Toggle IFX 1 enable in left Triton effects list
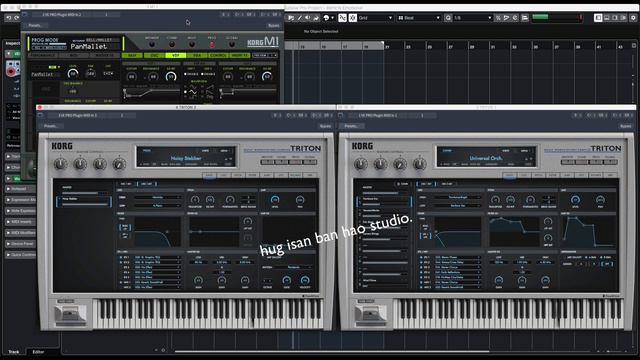Viewport: 640px width, 360px height. pyautogui.click(x=121, y=258)
